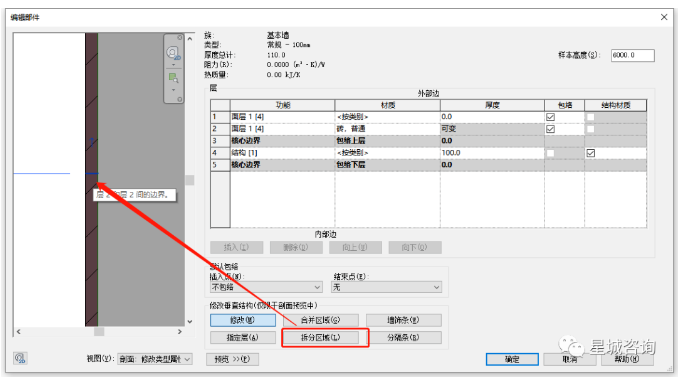
Task: Click the 样本高度 input field
Action: coord(633,55)
